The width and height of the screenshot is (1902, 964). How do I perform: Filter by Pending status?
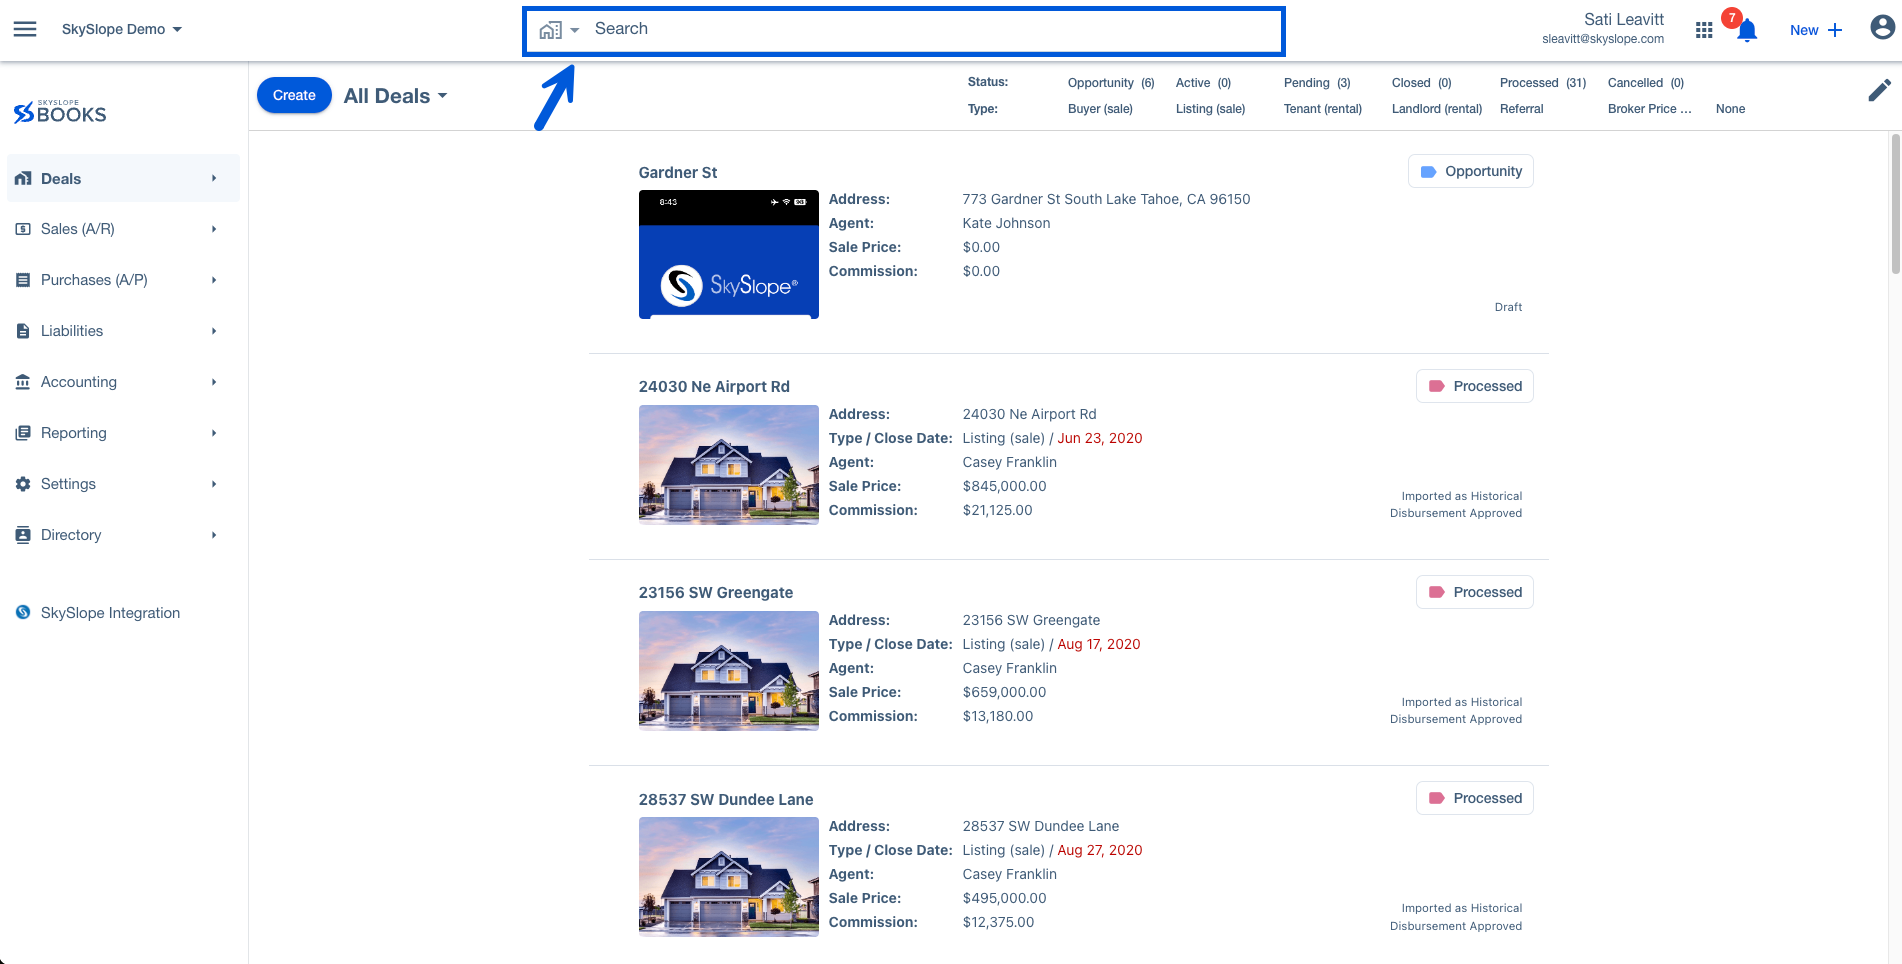coord(1317,83)
